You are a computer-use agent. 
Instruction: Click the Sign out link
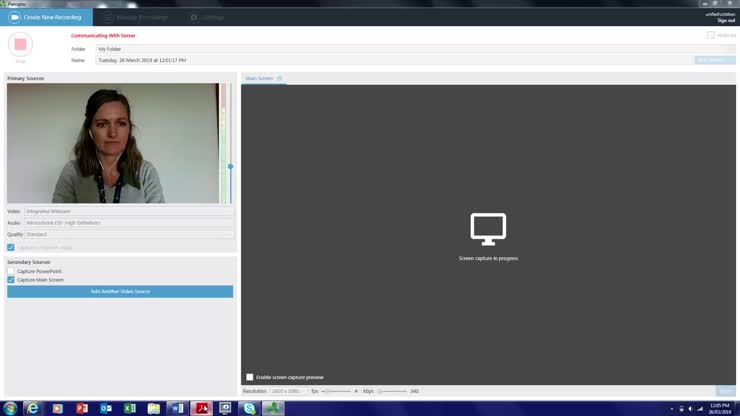pyautogui.click(x=725, y=20)
